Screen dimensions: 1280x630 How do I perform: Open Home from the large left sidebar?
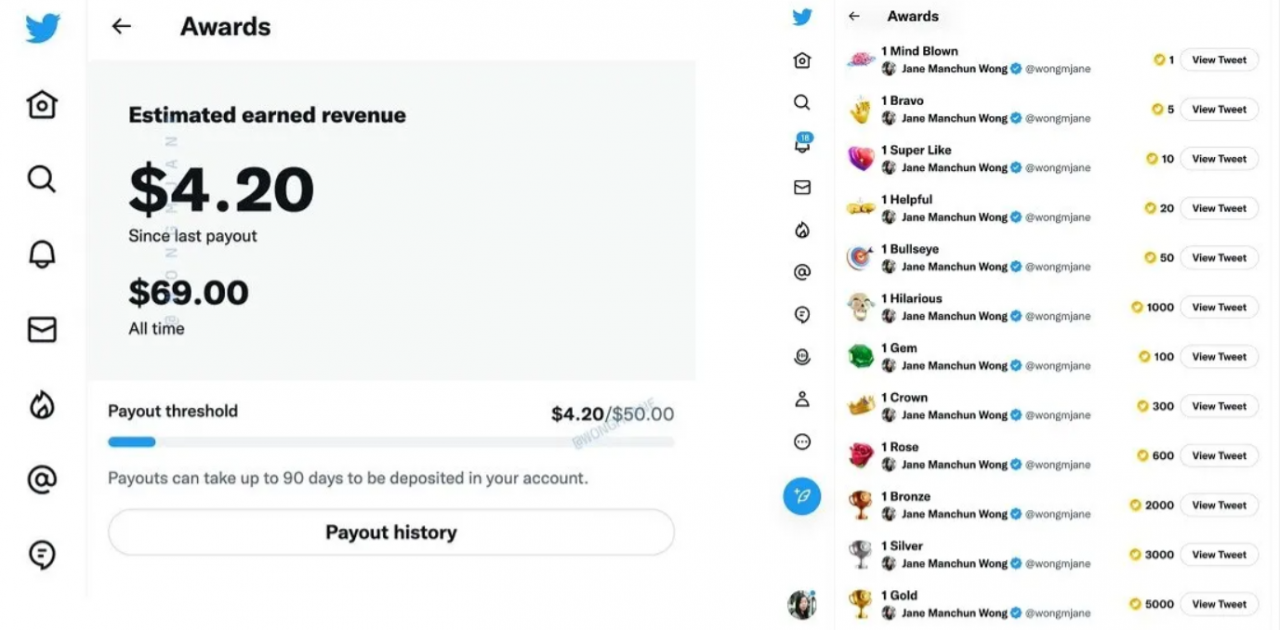(x=42, y=104)
